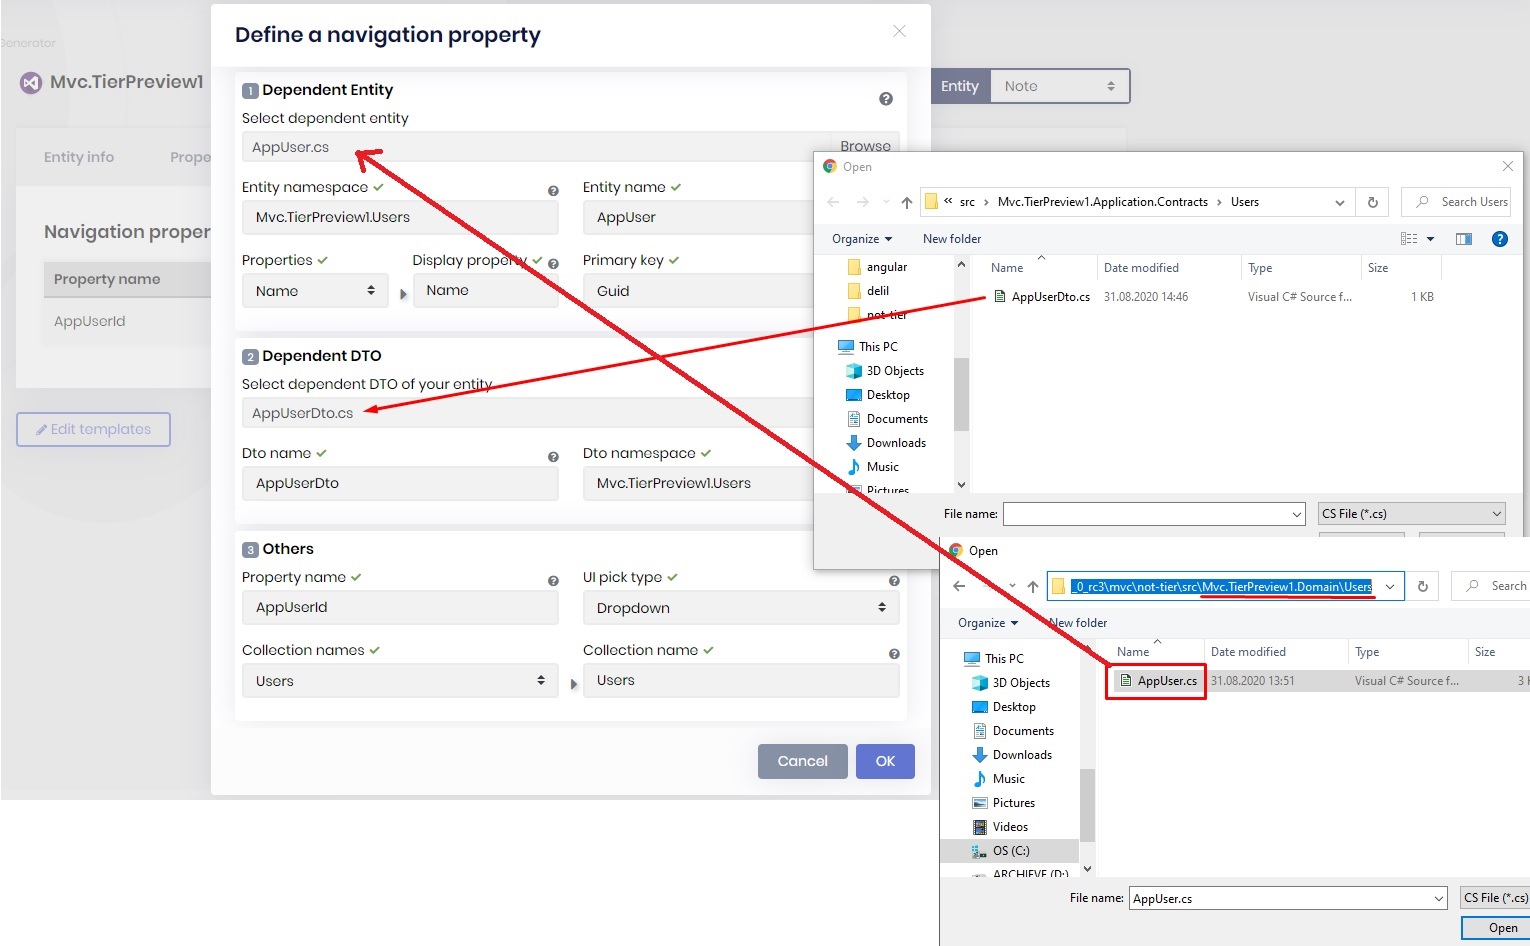Refresh the Users folder view
This screenshot has width=1530, height=946.
[x=1371, y=201]
